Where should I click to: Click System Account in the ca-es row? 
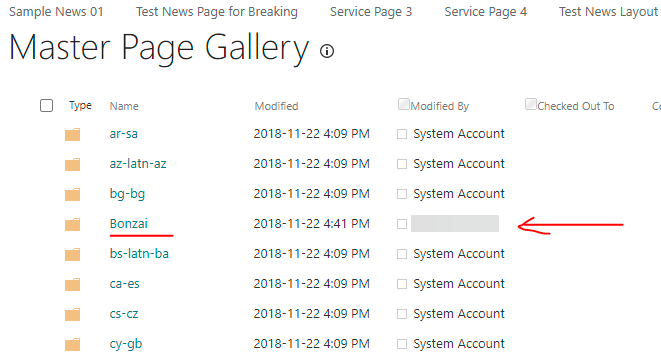click(459, 284)
